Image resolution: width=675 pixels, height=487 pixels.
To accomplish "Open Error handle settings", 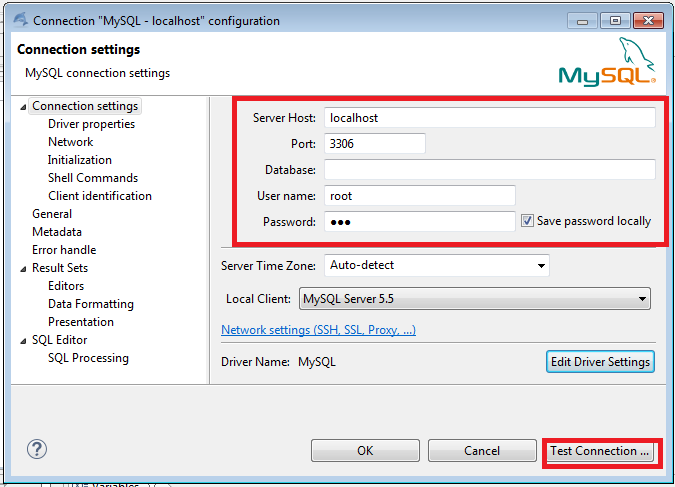I will pos(64,250).
